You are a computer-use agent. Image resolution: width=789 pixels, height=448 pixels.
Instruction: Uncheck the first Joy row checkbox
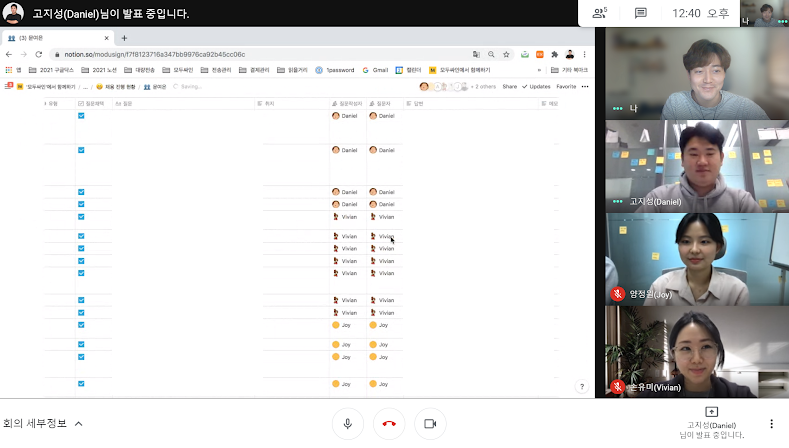(81, 325)
